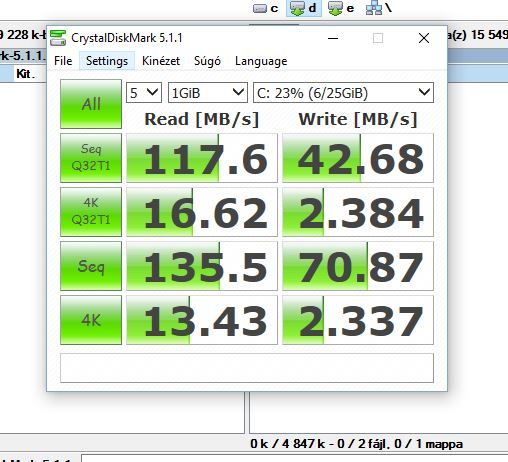The image size is (508, 462).
Task: Select drive e icon in file manager
Action: coord(341,8)
